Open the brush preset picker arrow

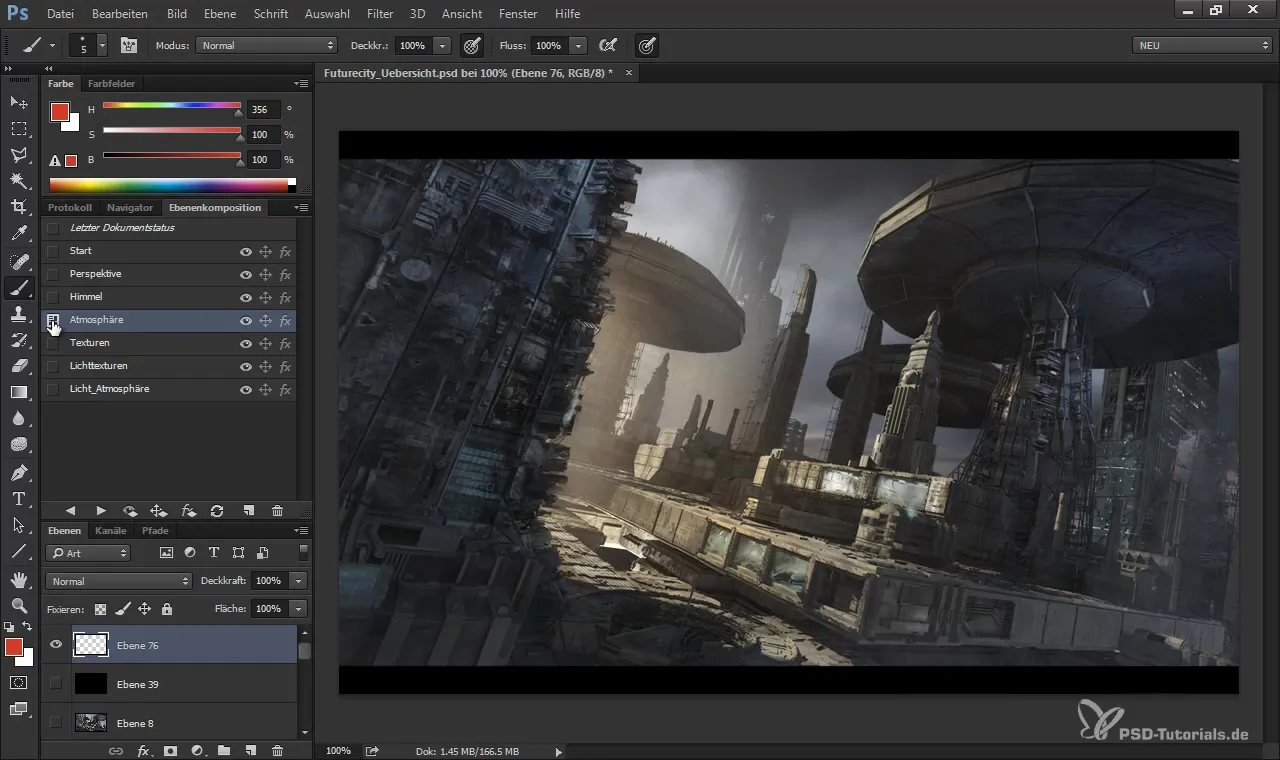point(102,45)
